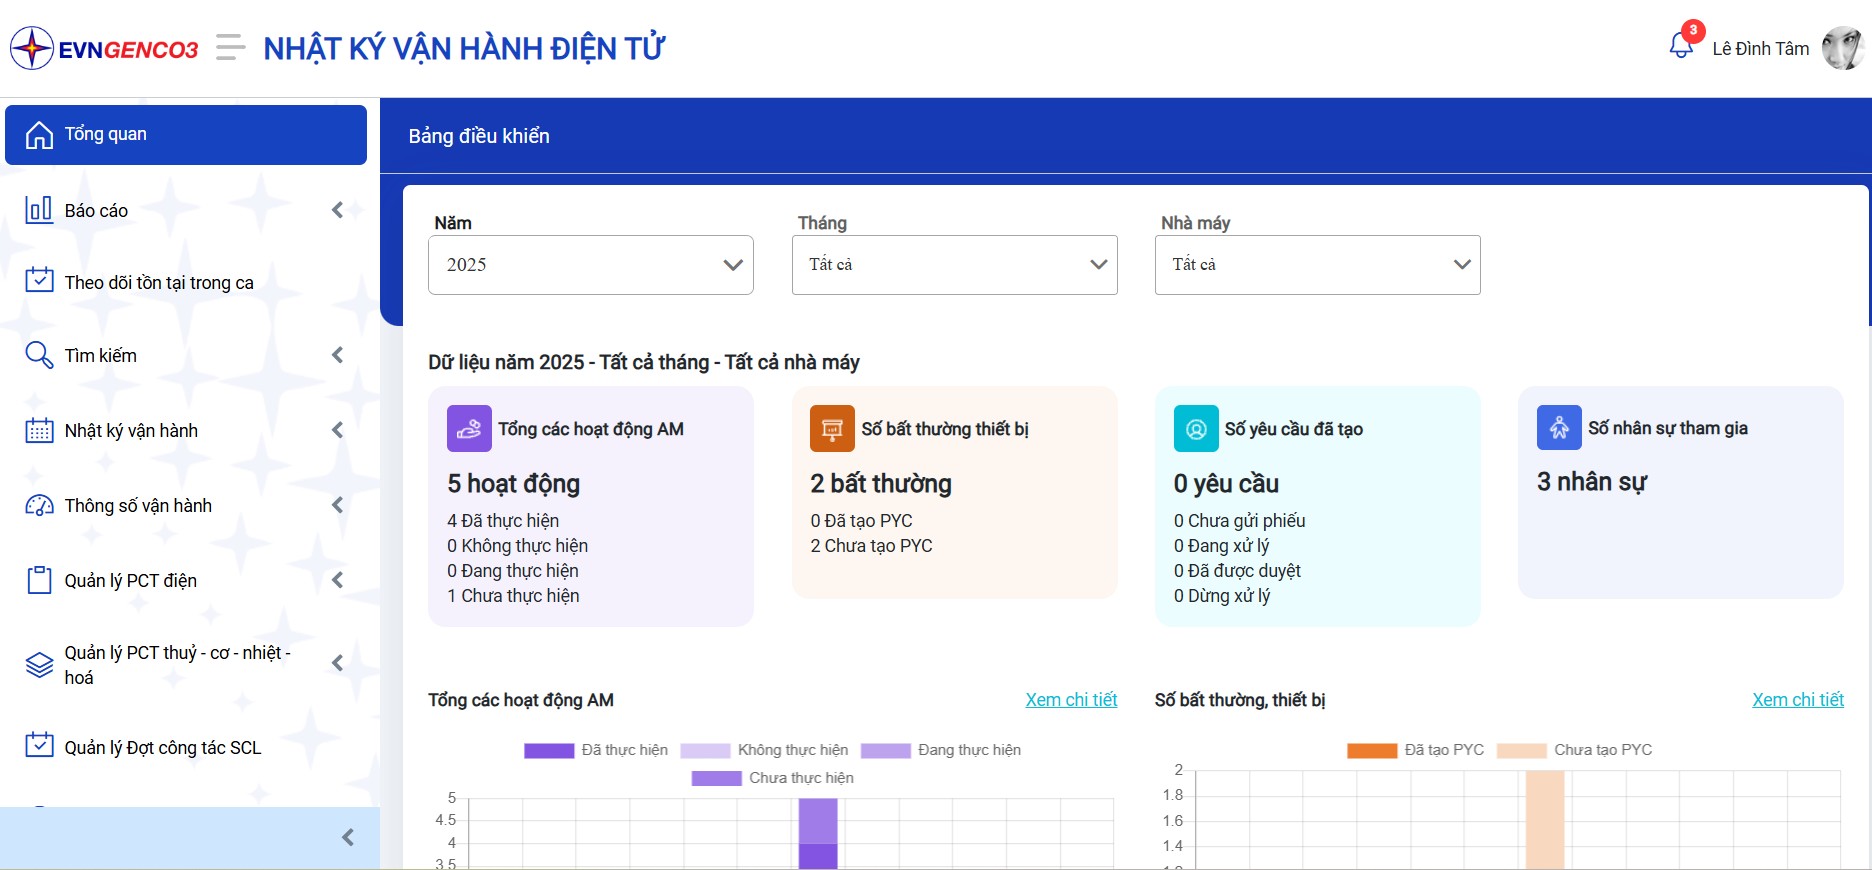The width and height of the screenshot is (1872, 870).
Task: Open the Năm dropdown showing 2025
Action: pyautogui.click(x=590, y=265)
